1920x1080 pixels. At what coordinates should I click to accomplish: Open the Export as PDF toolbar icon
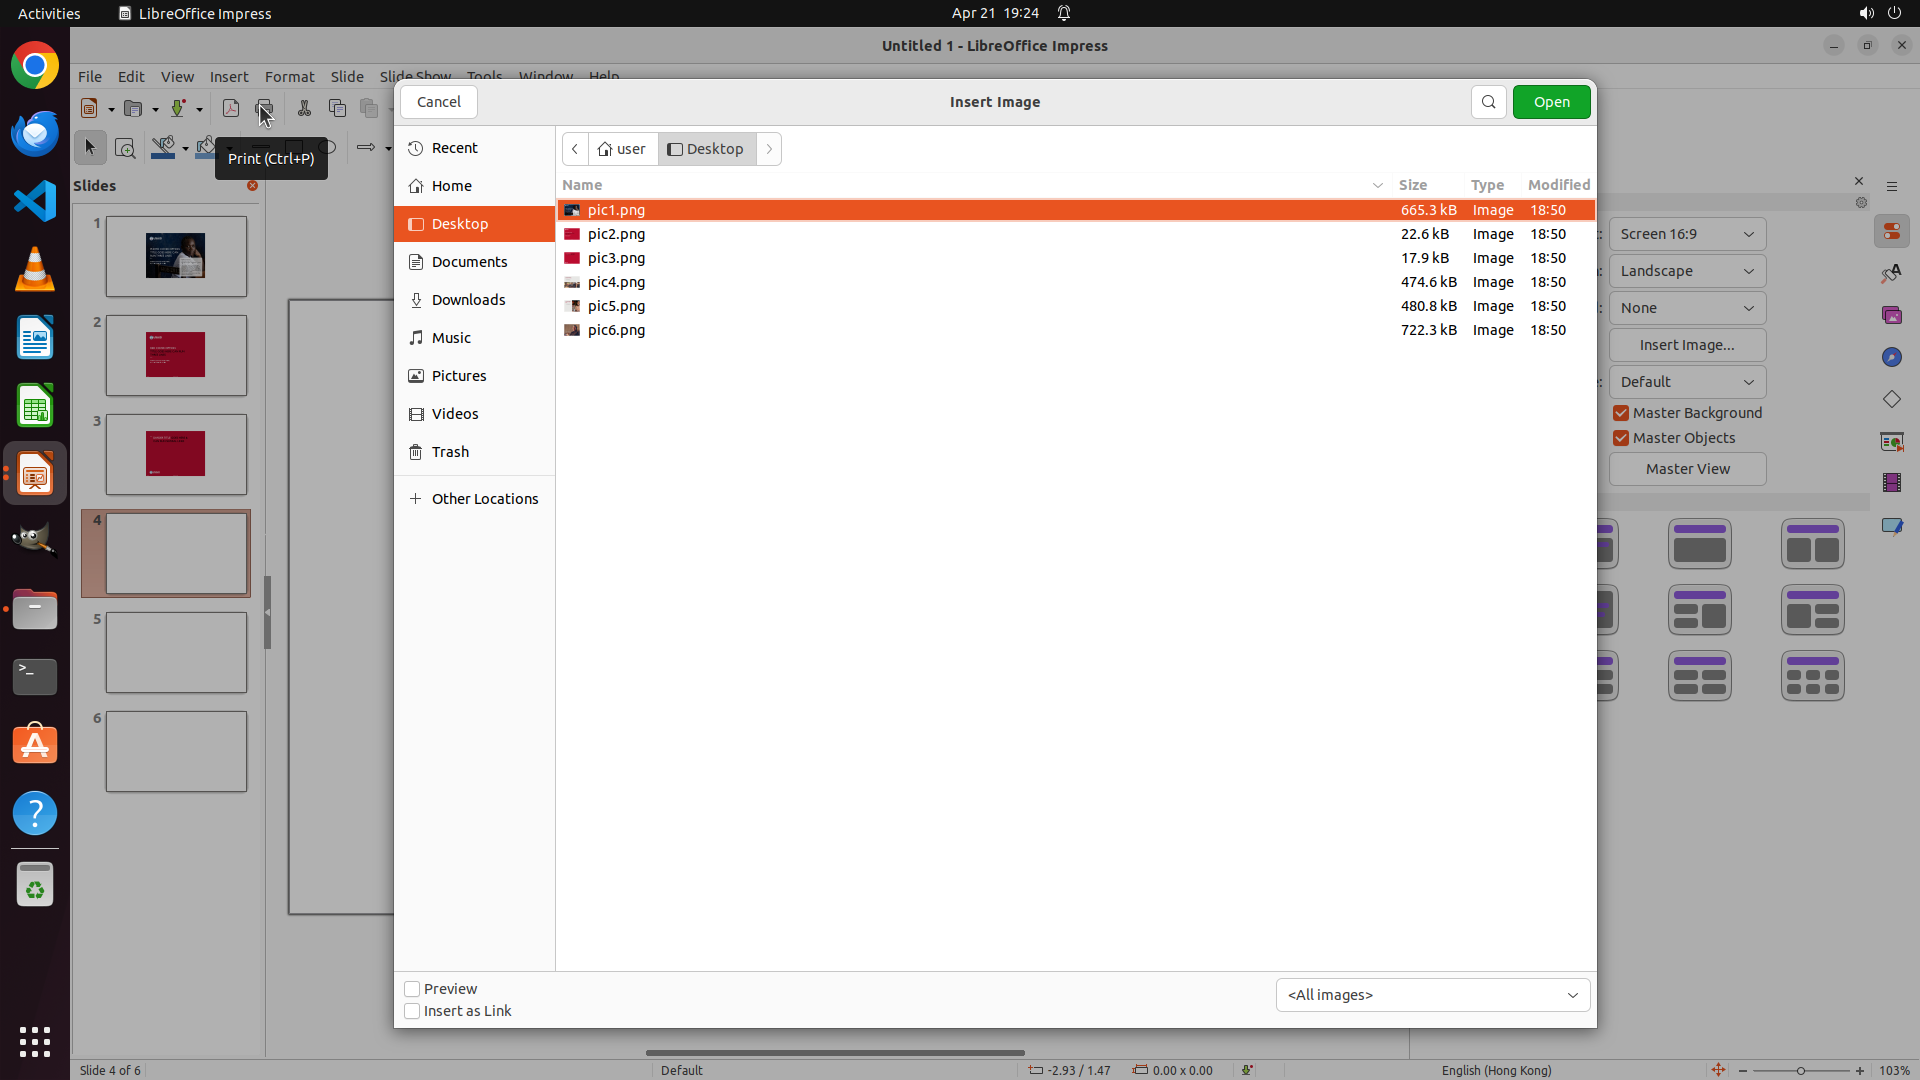[231, 109]
